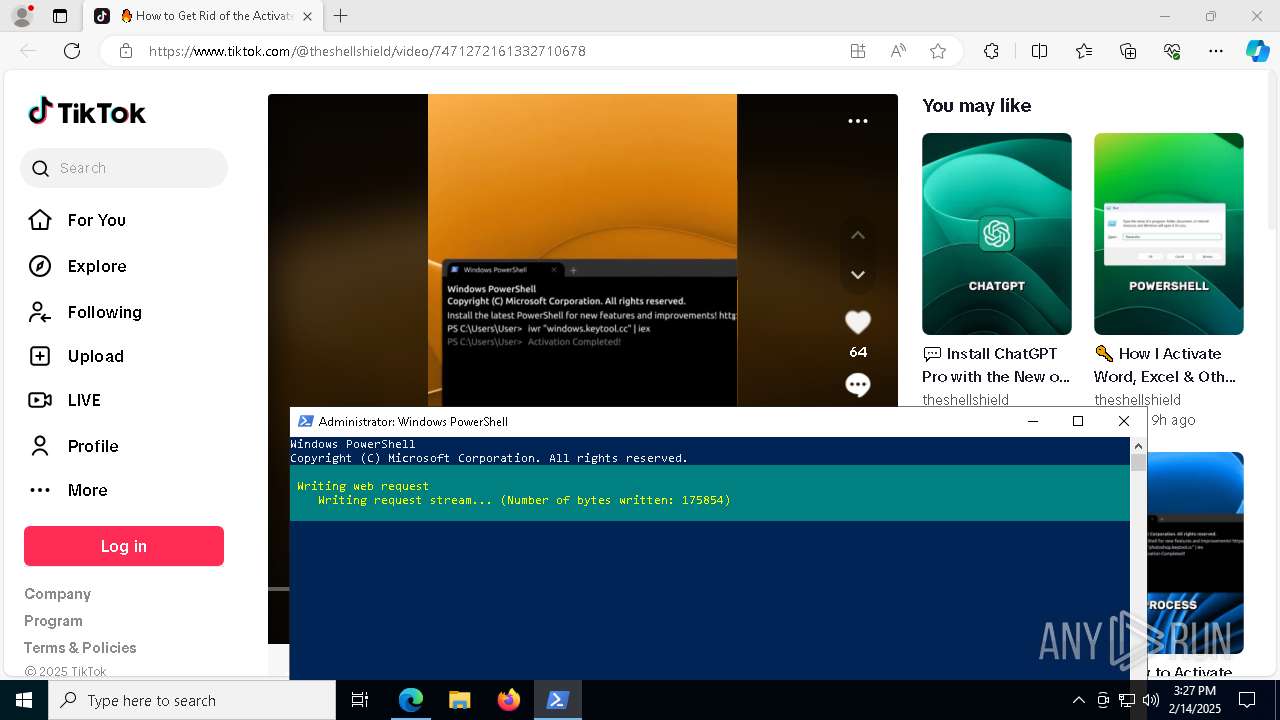Launch Firefox from taskbar

[508, 700]
